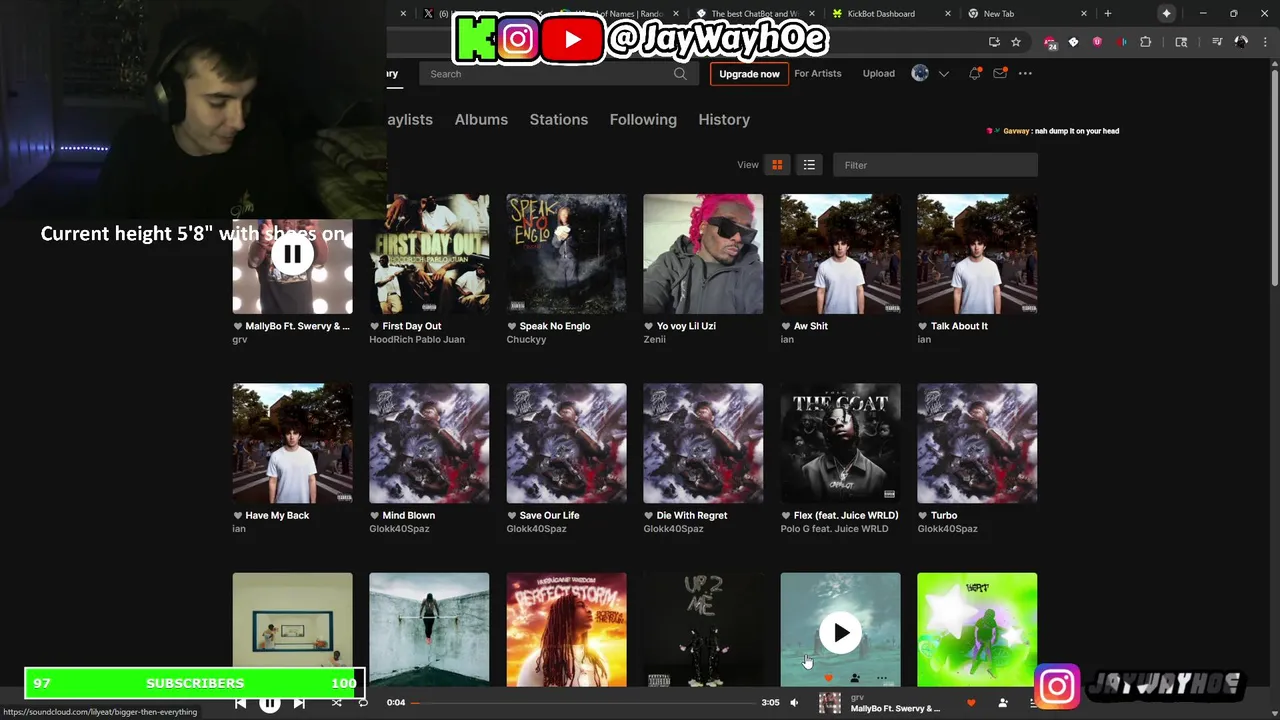Viewport: 1280px width, 720px height.
Task: Click the adblock extension with badge 24
Action: [1049, 42]
